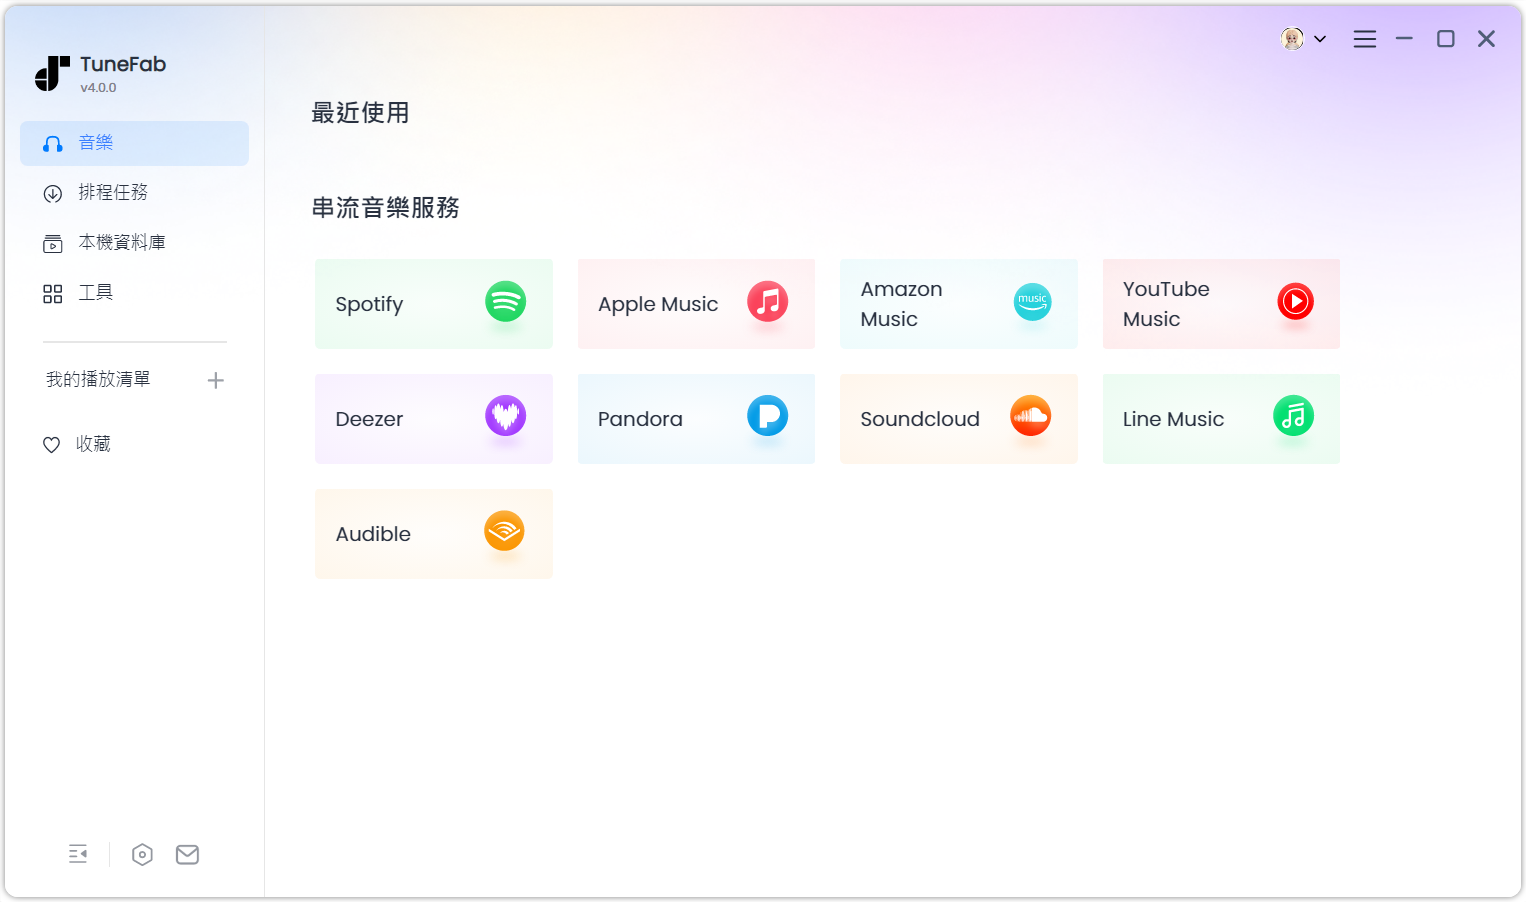Open feedback using the envelope icon
The image size is (1527, 903).
[x=187, y=855]
